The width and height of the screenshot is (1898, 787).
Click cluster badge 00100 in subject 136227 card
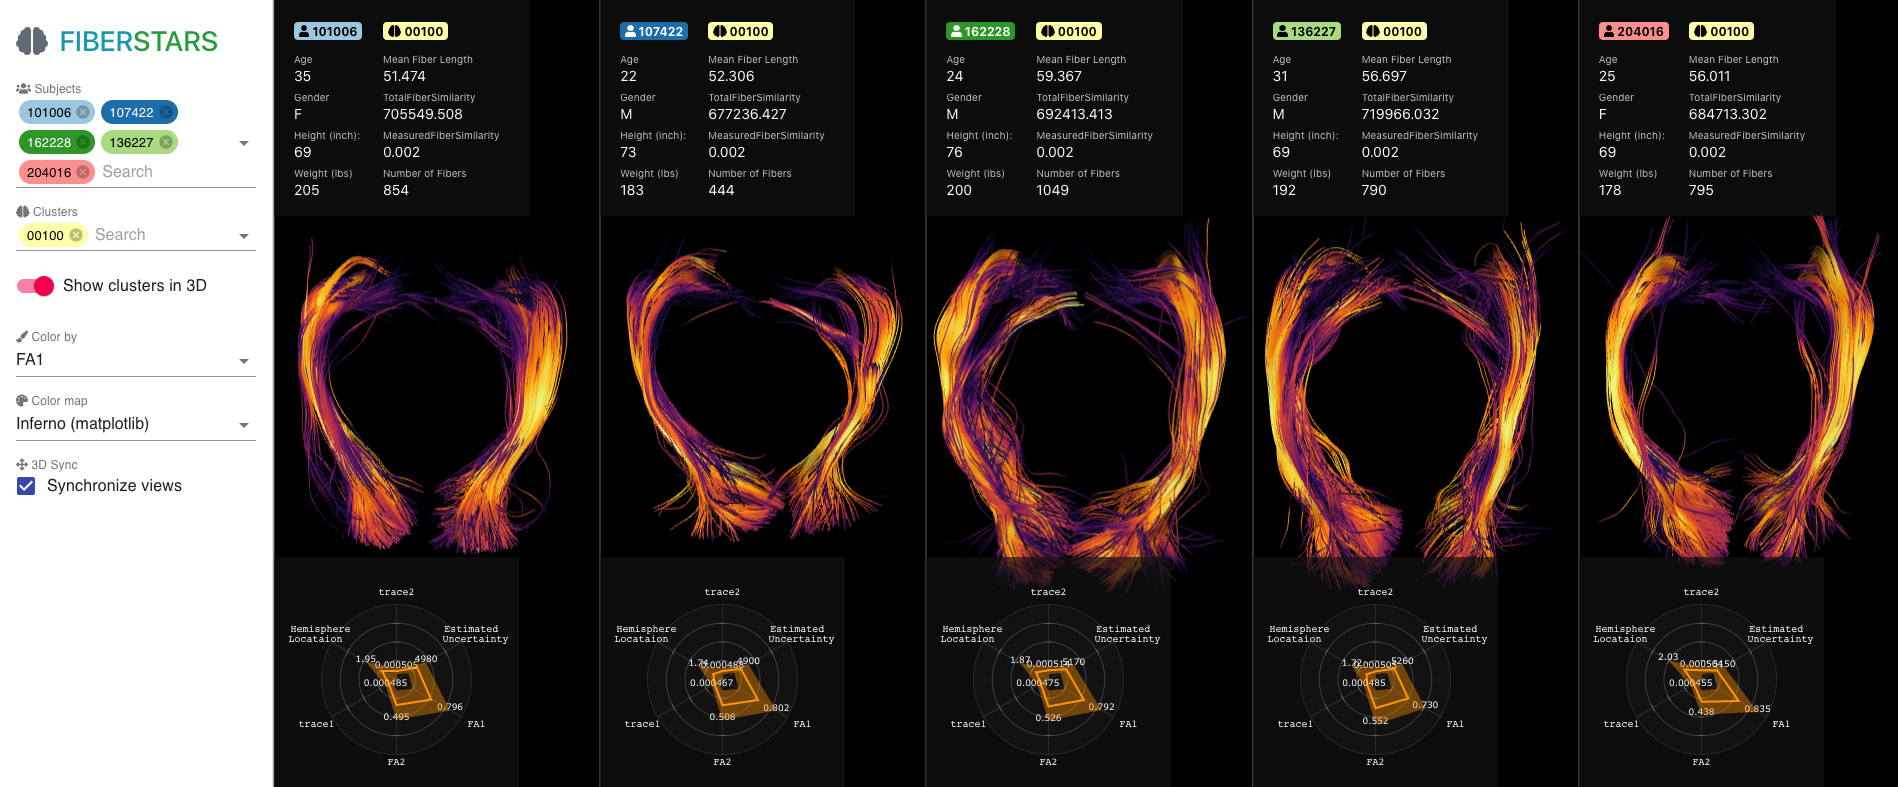point(1395,31)
